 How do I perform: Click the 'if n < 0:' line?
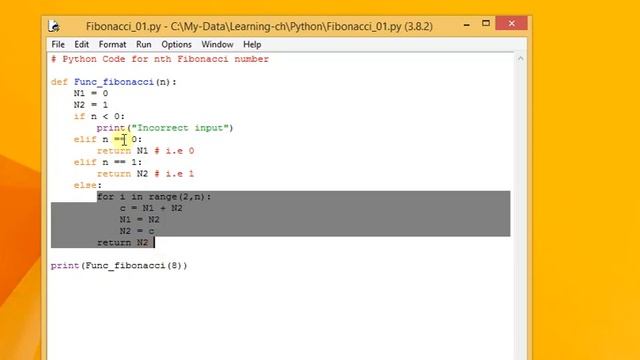[x=99, y=116]
